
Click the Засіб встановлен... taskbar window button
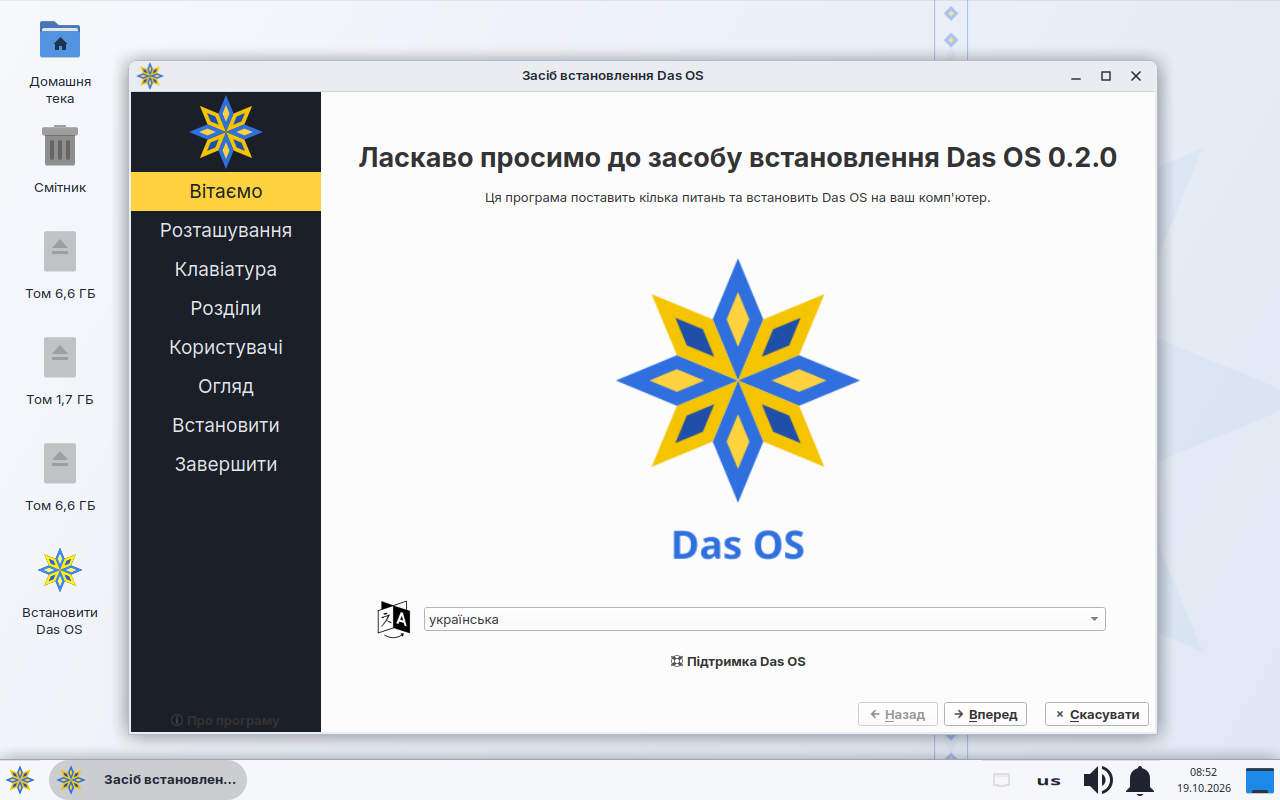(148, 779)
